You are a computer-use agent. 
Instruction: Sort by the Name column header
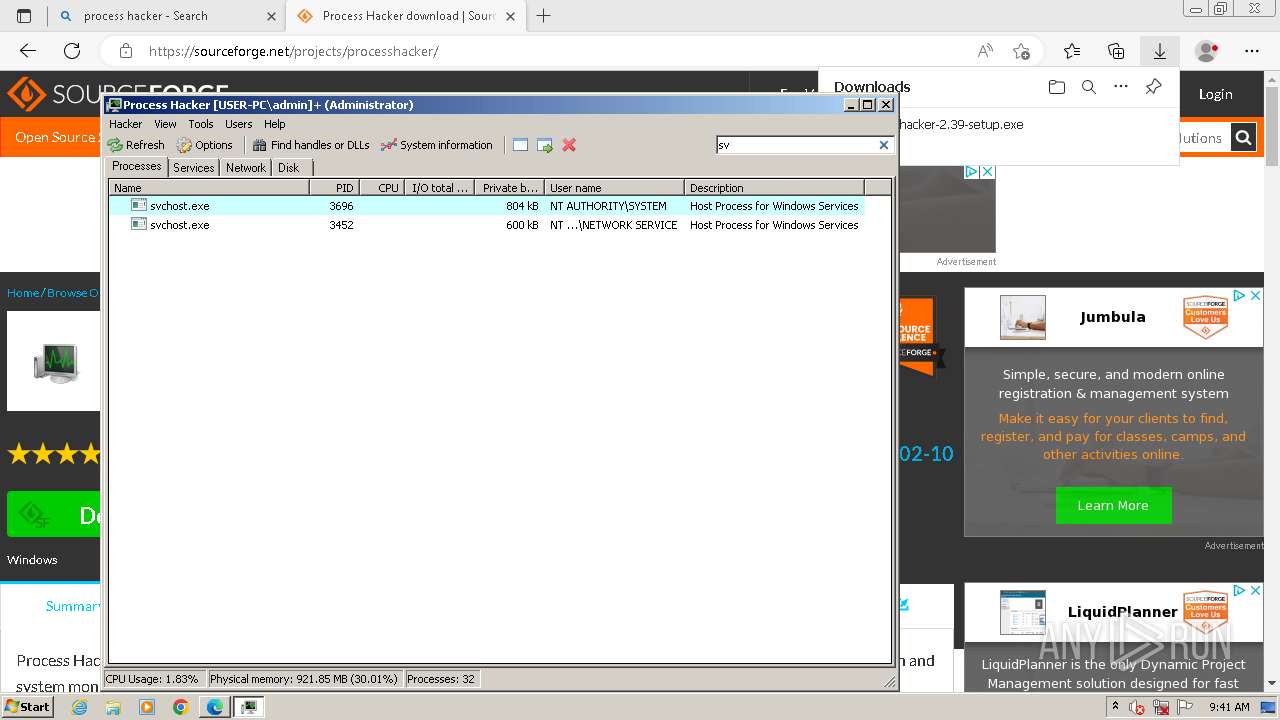pos(209,187)
